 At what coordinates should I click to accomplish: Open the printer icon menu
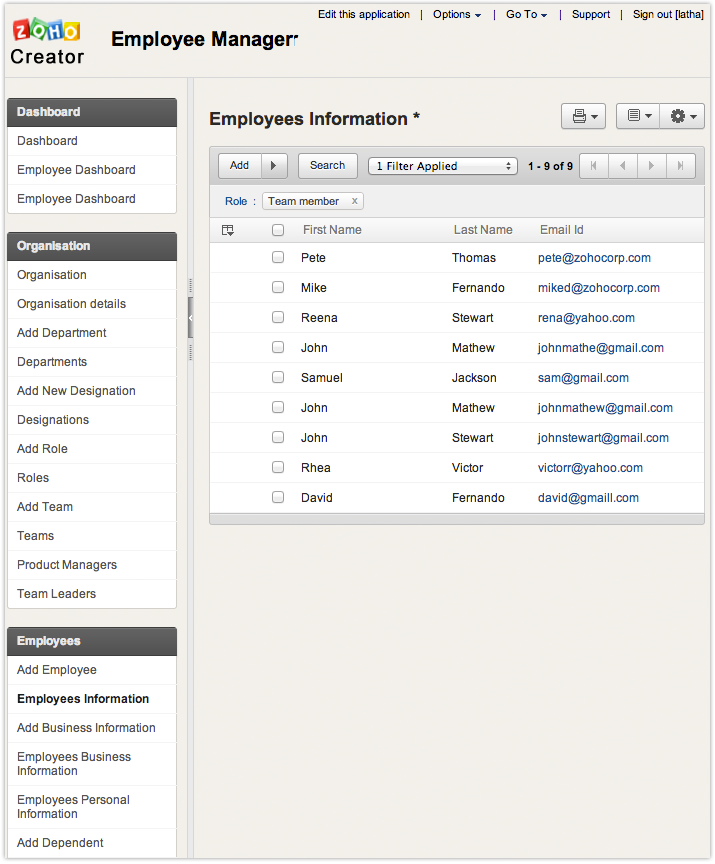click(583, 117)
